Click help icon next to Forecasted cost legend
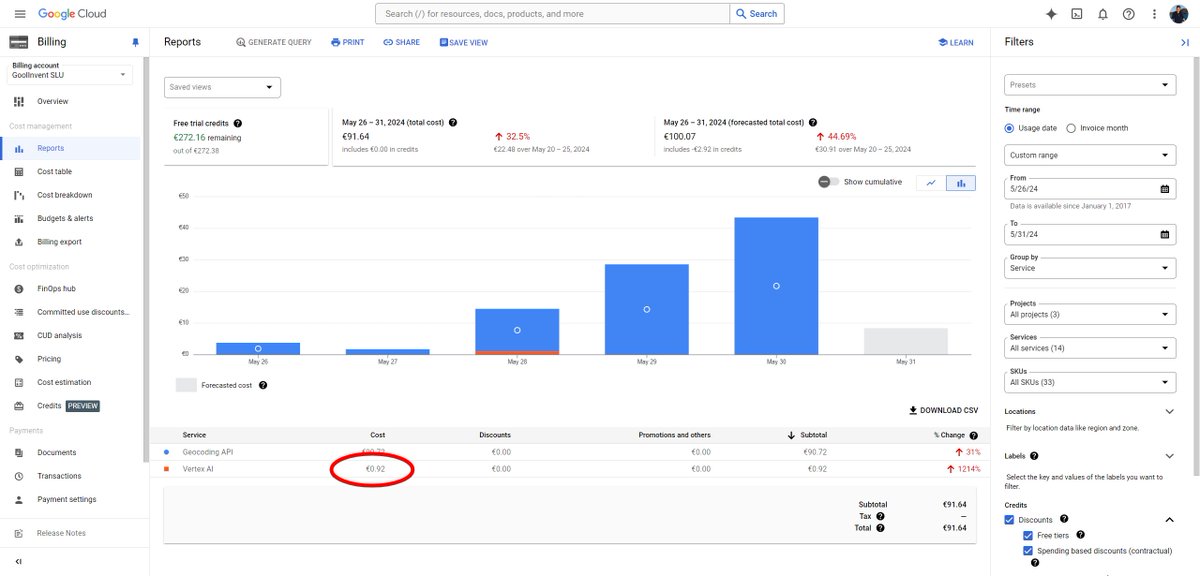 pyautogui.click(x=263, y=385)
